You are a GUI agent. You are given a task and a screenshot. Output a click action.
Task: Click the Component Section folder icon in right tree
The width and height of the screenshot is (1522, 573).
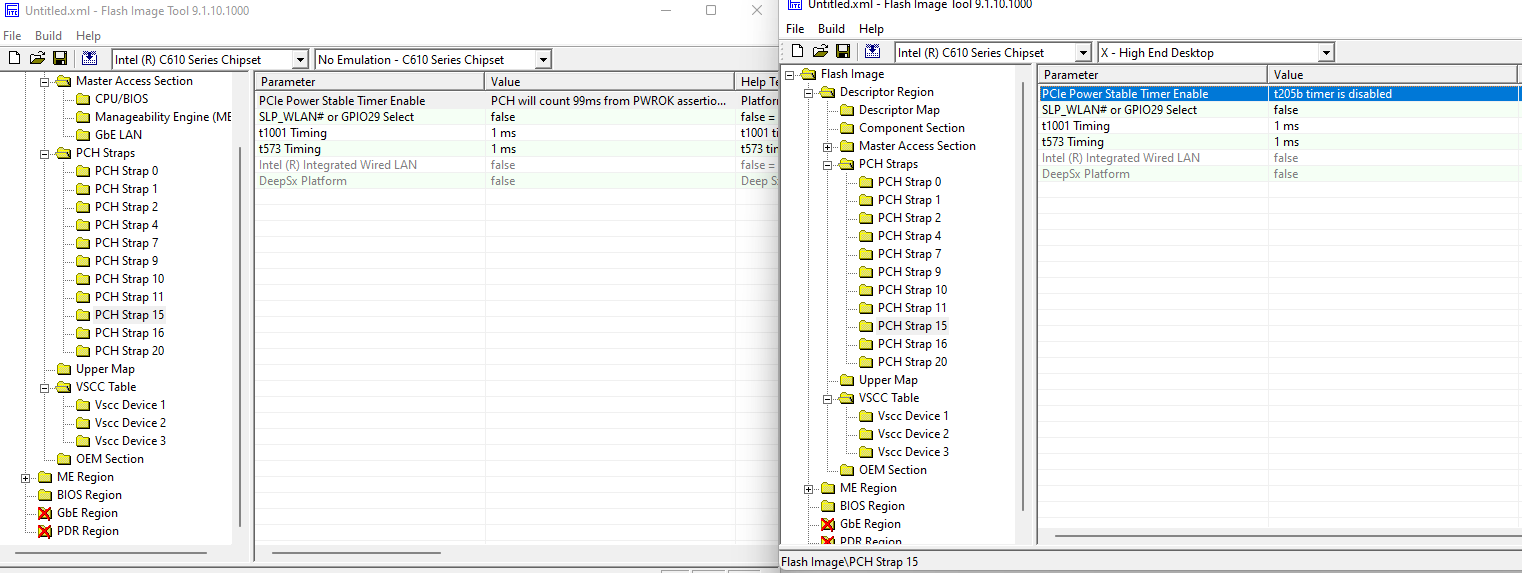pos(847,128)
